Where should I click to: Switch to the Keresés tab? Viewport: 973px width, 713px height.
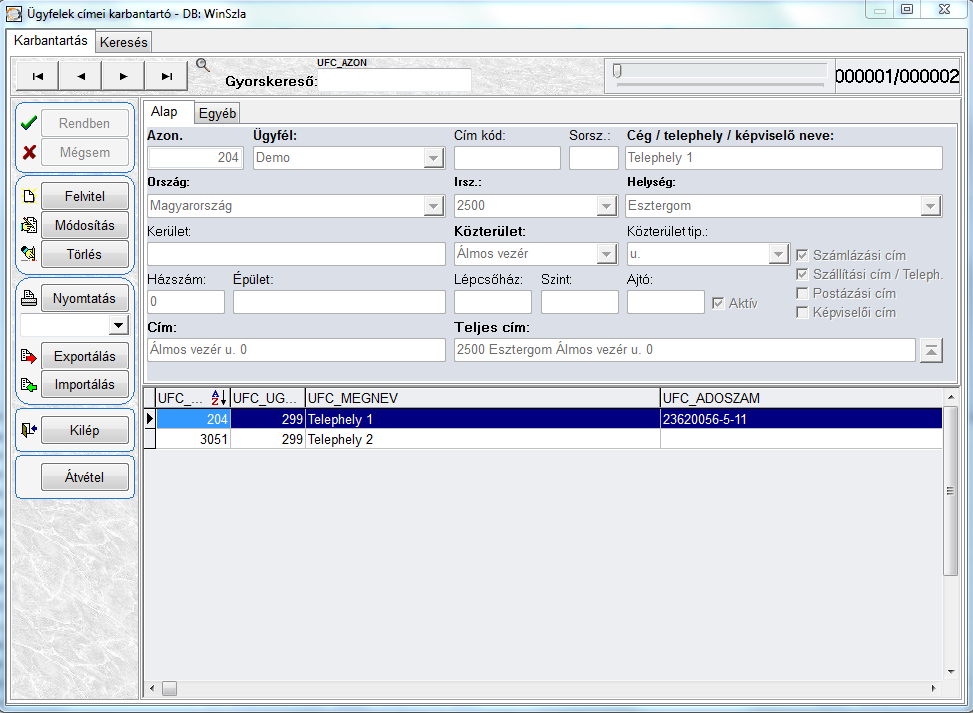[123, 42]
